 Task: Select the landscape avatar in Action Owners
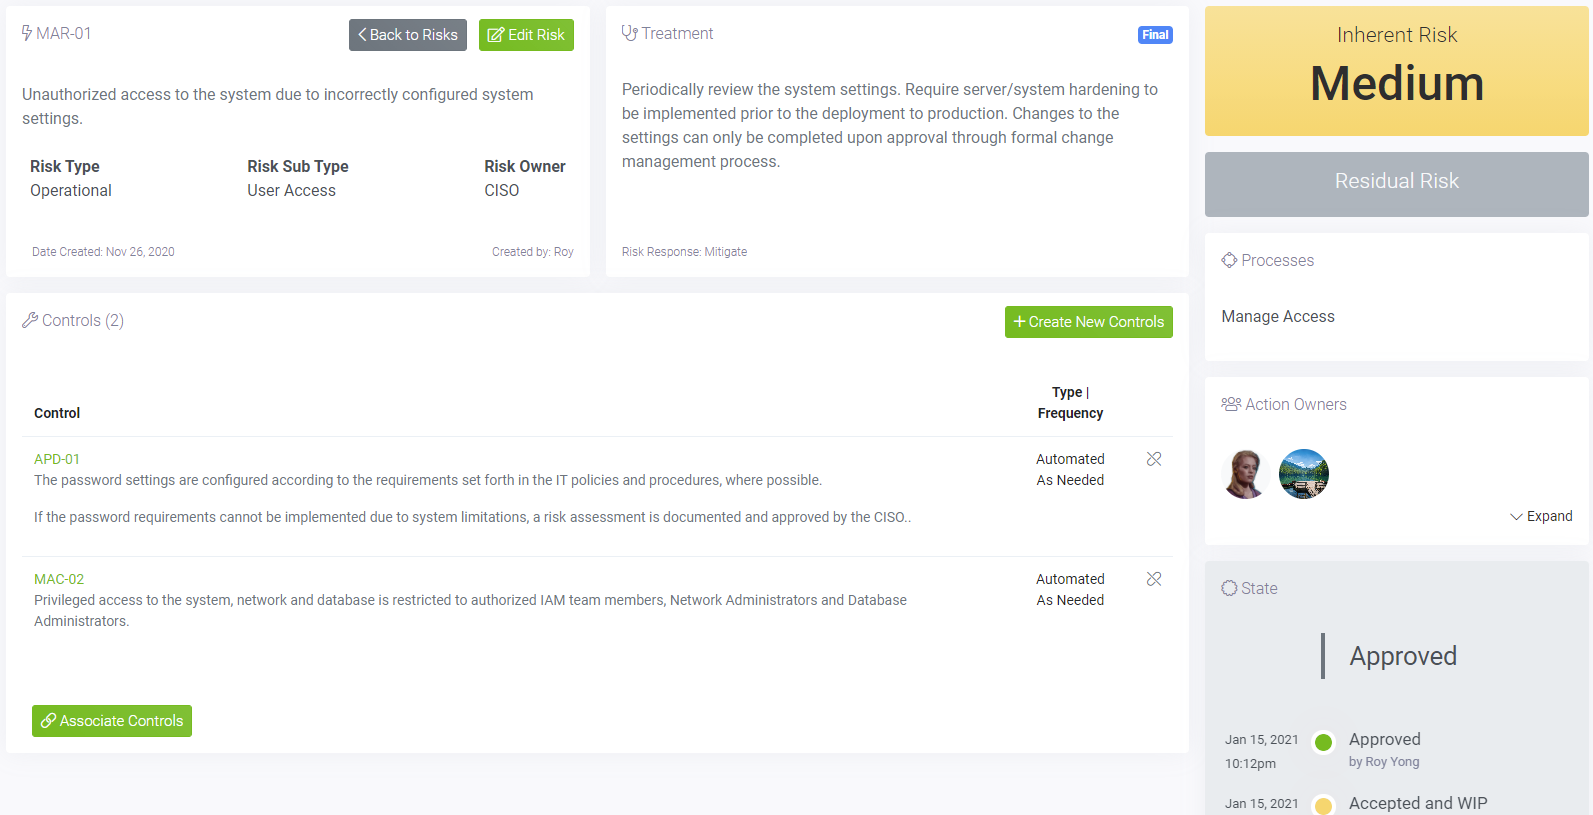pyautogui.click(x=1304, y=474)
